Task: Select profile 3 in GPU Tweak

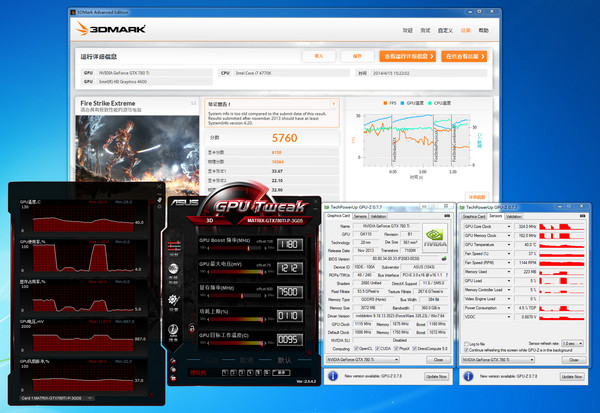Action: [241, 372]
